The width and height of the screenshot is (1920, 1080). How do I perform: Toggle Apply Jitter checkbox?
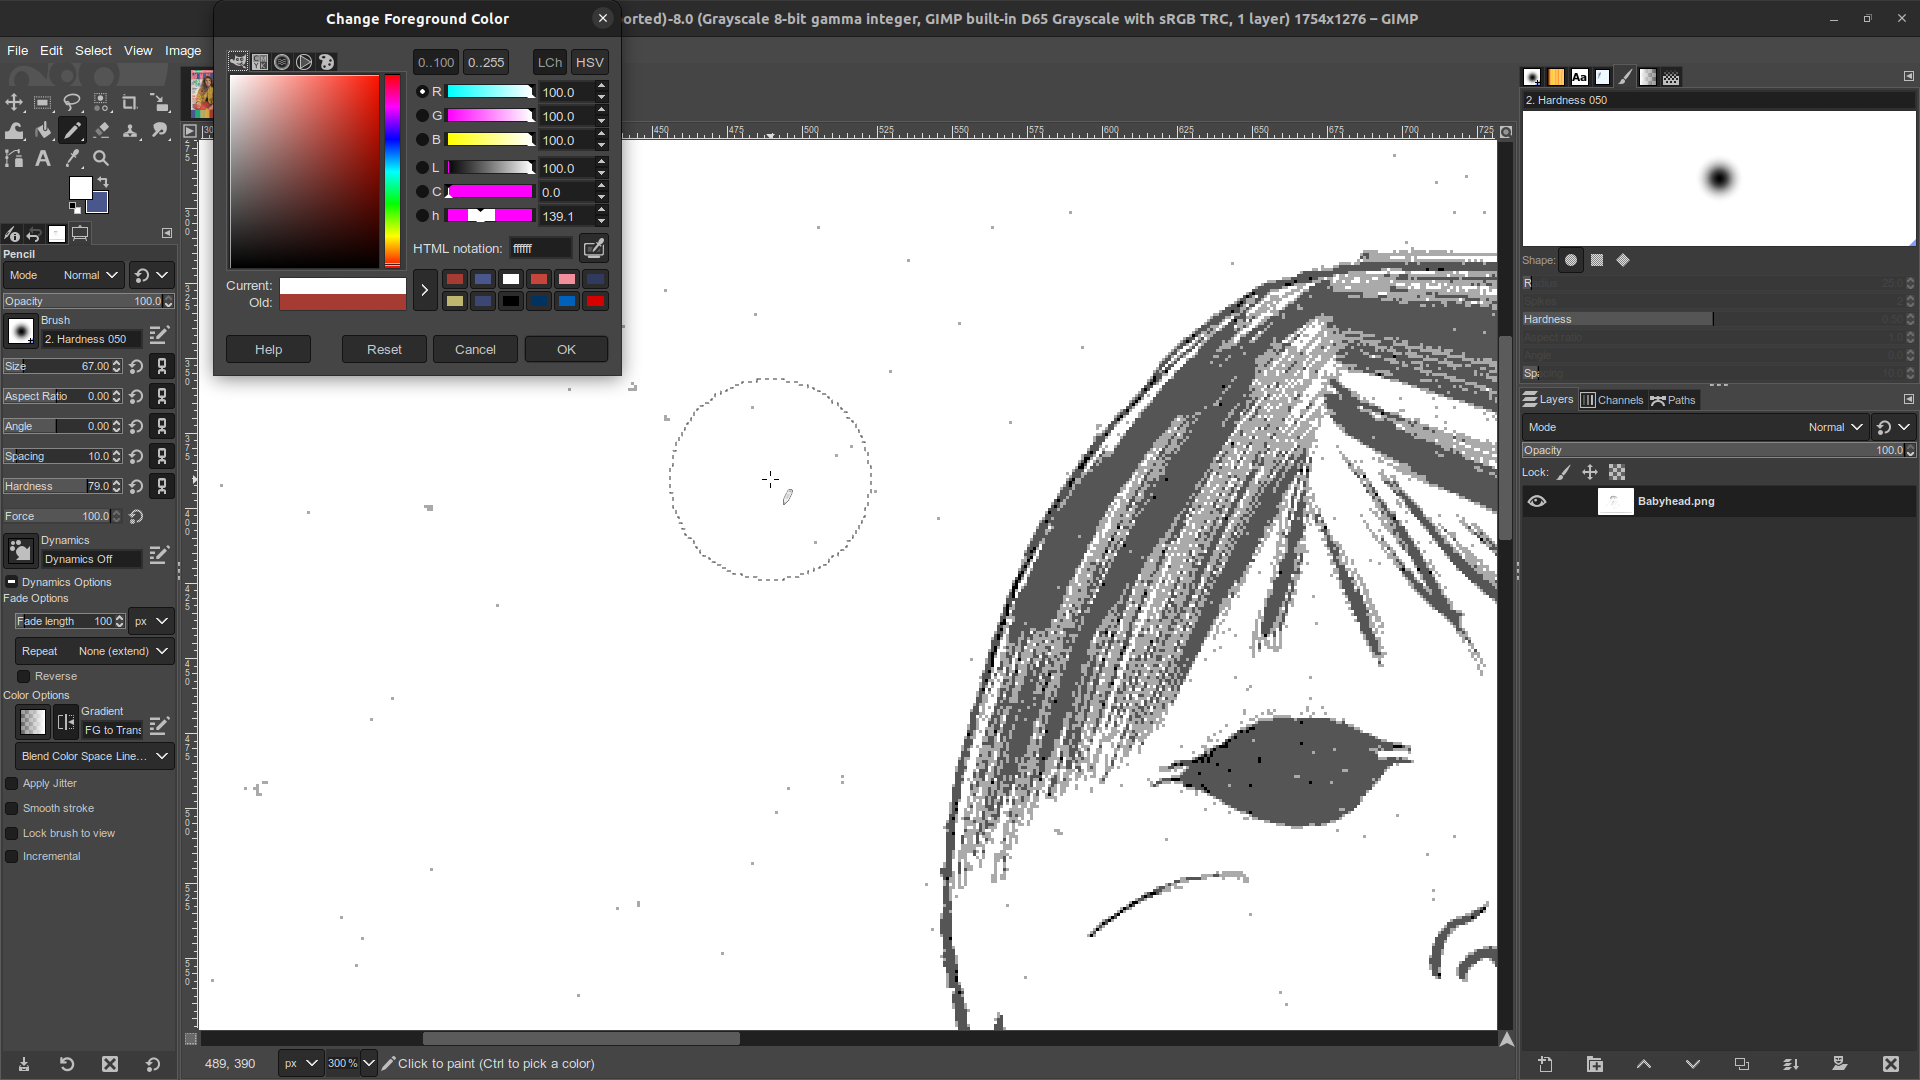(12, 783)
